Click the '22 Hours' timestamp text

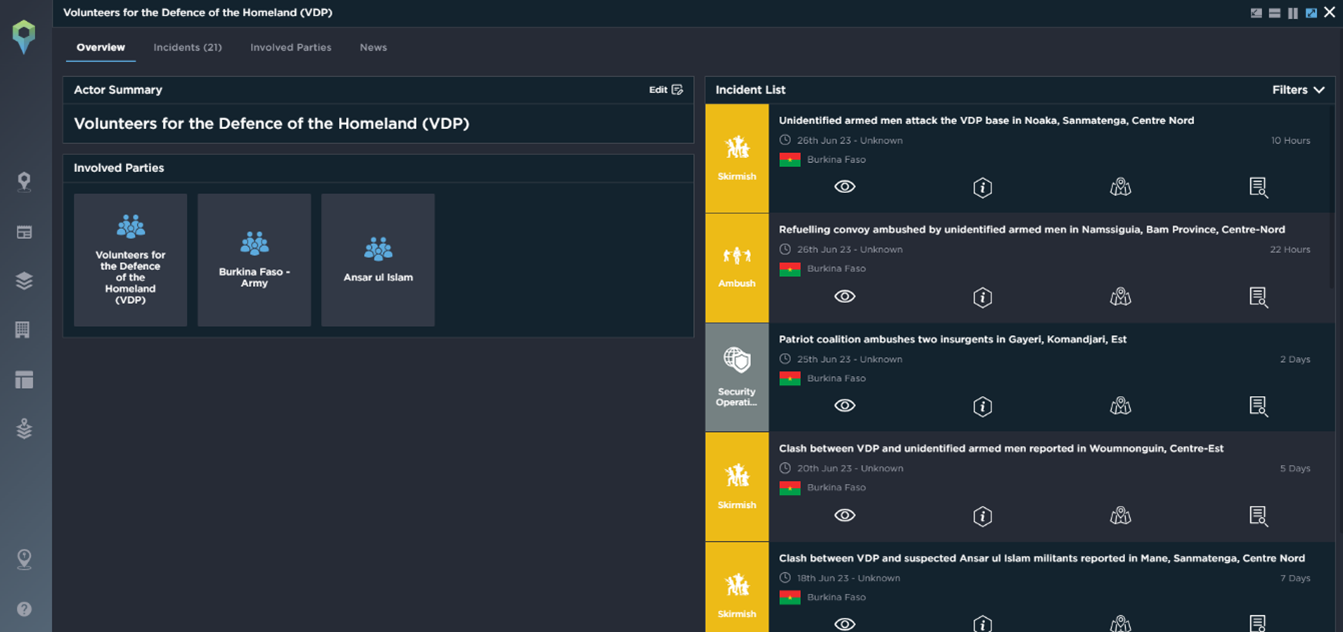(1290, 249)
